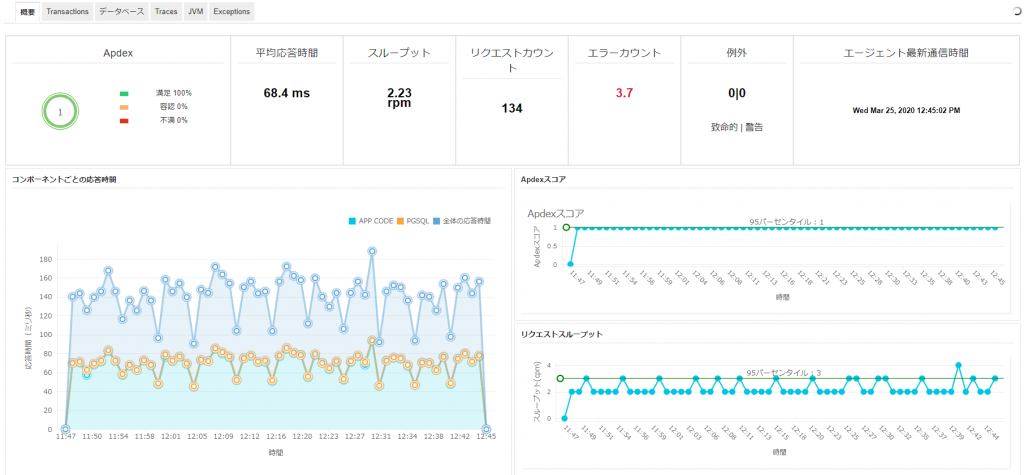Click the red 不満 0% legend marker
This screenshot has height=475, width=1024.
point(124,121)
